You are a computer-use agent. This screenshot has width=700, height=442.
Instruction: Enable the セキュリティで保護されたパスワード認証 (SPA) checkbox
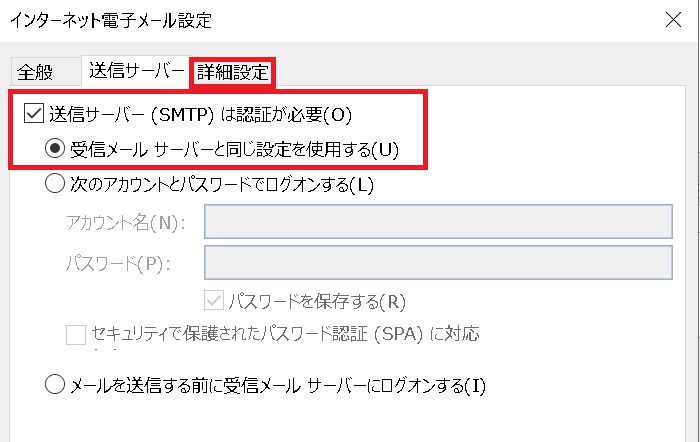(x=76, y=335)
